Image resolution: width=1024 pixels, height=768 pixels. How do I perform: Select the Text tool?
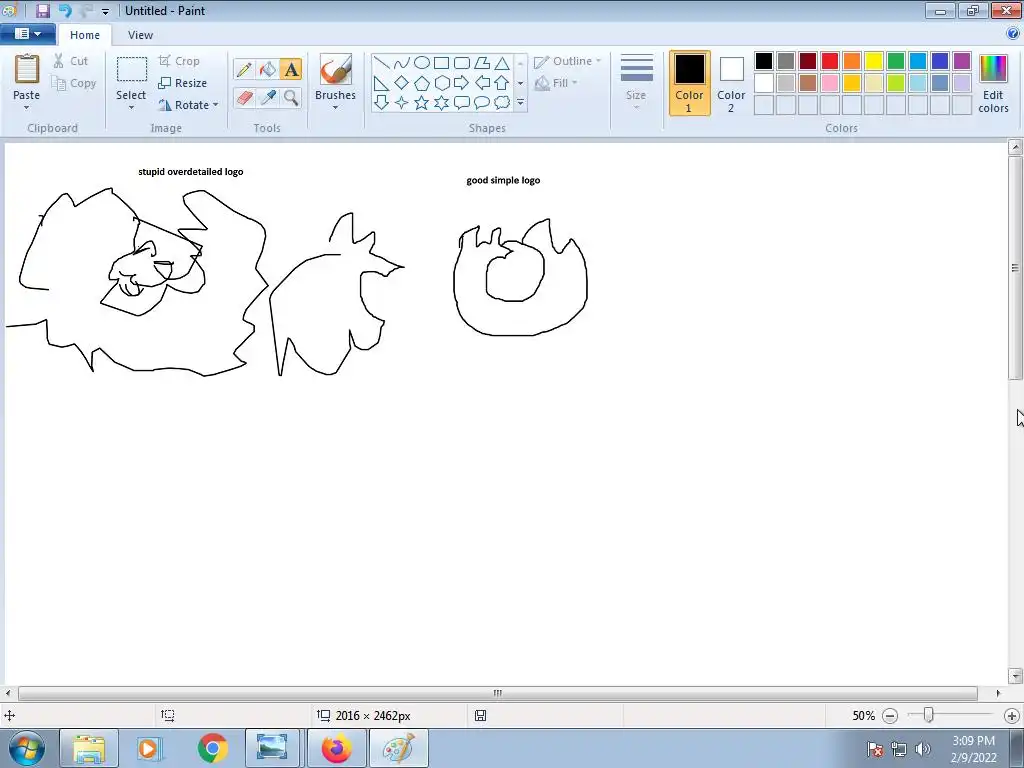[x=291, y=69]
